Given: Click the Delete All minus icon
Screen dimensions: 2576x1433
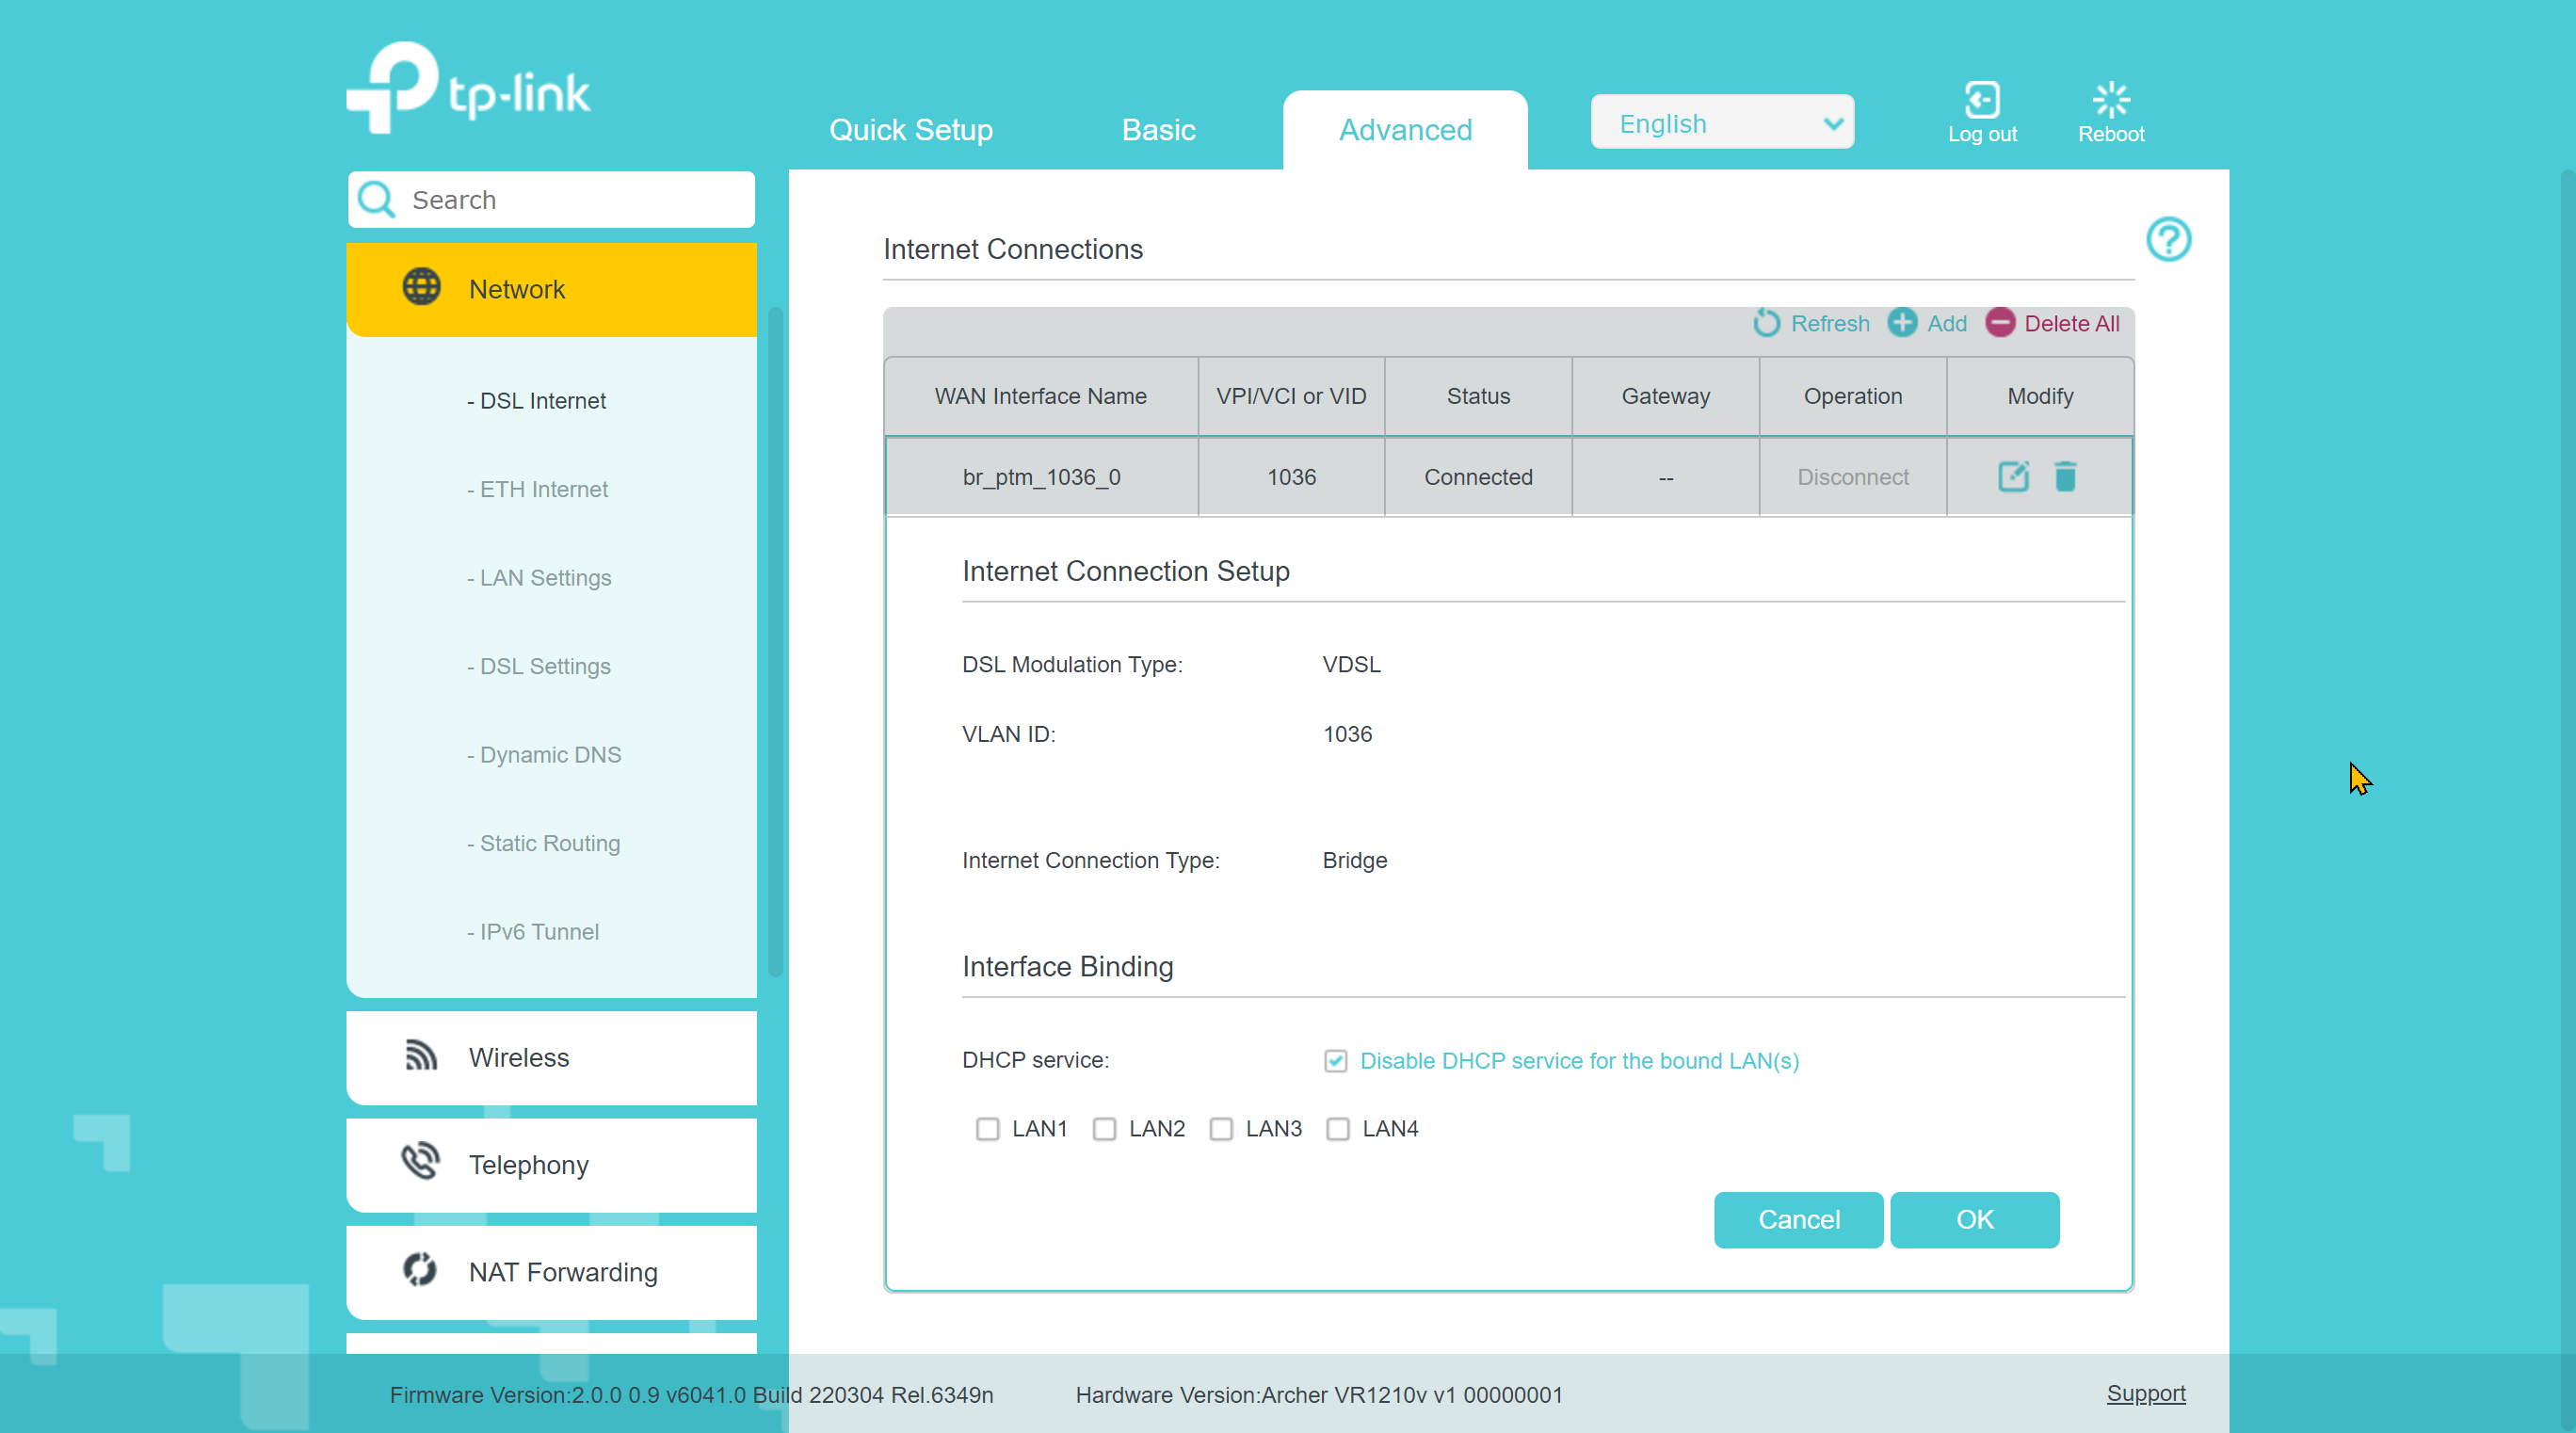Looking at the screenshot, I should point(2000,323).
